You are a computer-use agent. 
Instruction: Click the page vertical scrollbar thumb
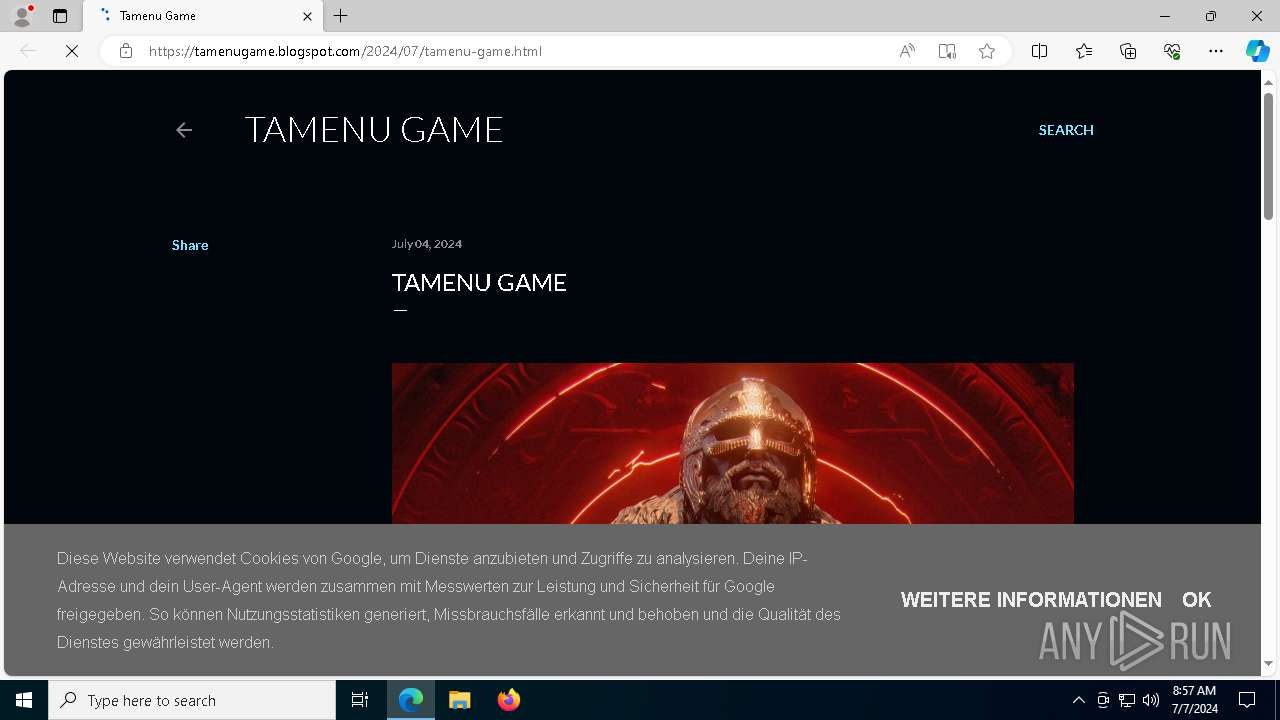(x=1268, y=156)
